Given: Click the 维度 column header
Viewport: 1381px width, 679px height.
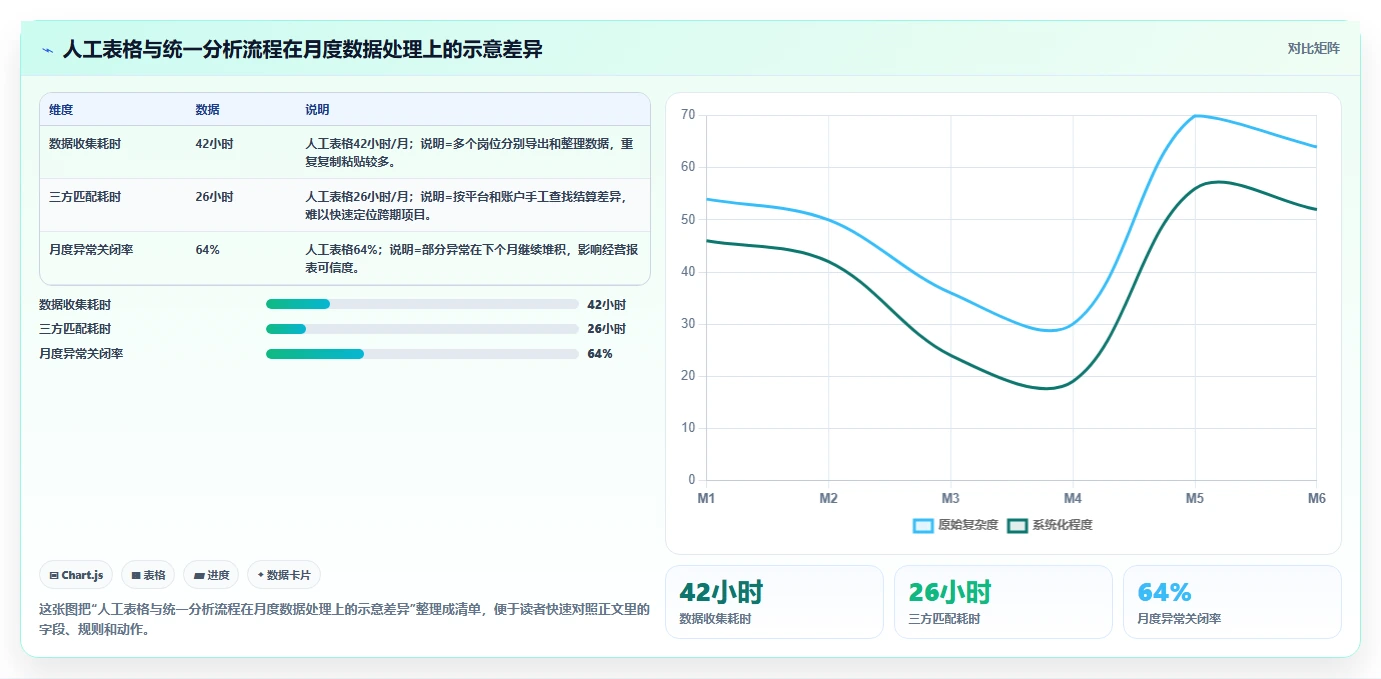Looking at the screenshot, I should point(61,110).
